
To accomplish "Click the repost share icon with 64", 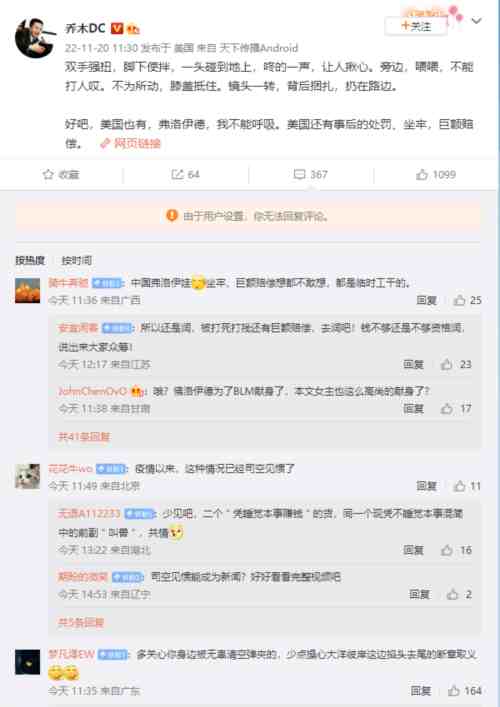I will [177, 174].
